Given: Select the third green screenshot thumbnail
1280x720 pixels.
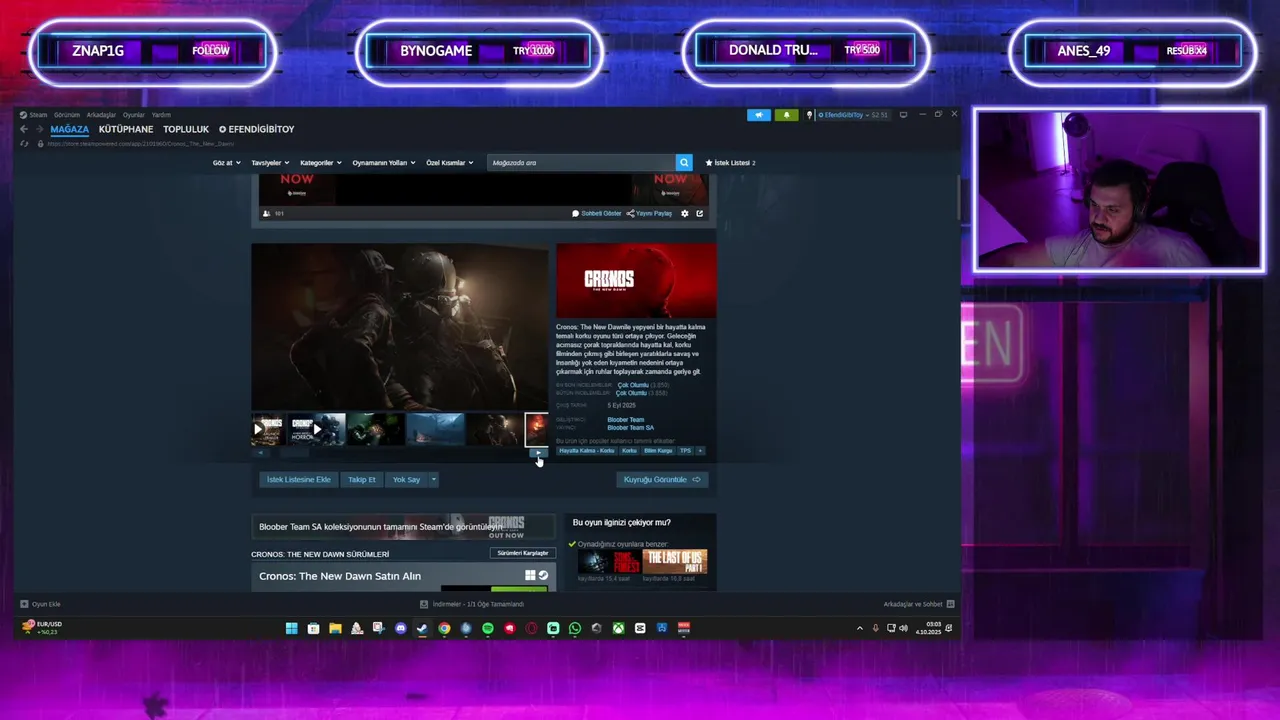Looking at the screenshot, I should coord(376,429).
